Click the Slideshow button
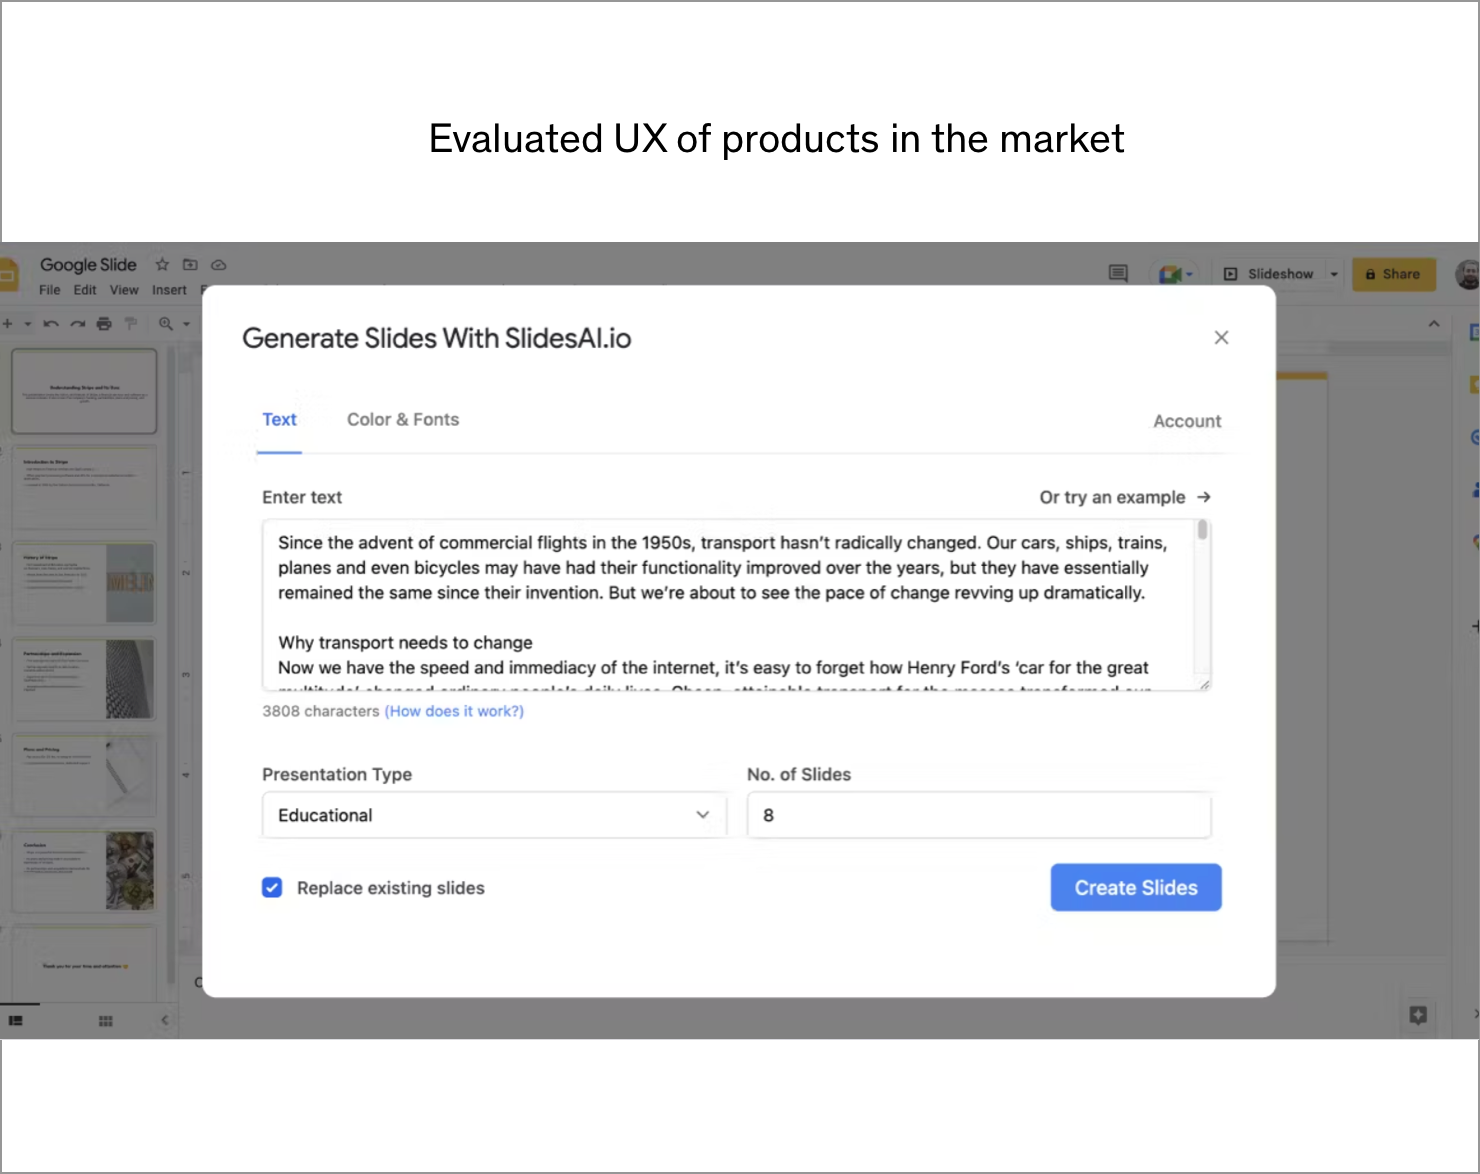Viewport: 1480px width, 1174px height. coord(1270,274)
